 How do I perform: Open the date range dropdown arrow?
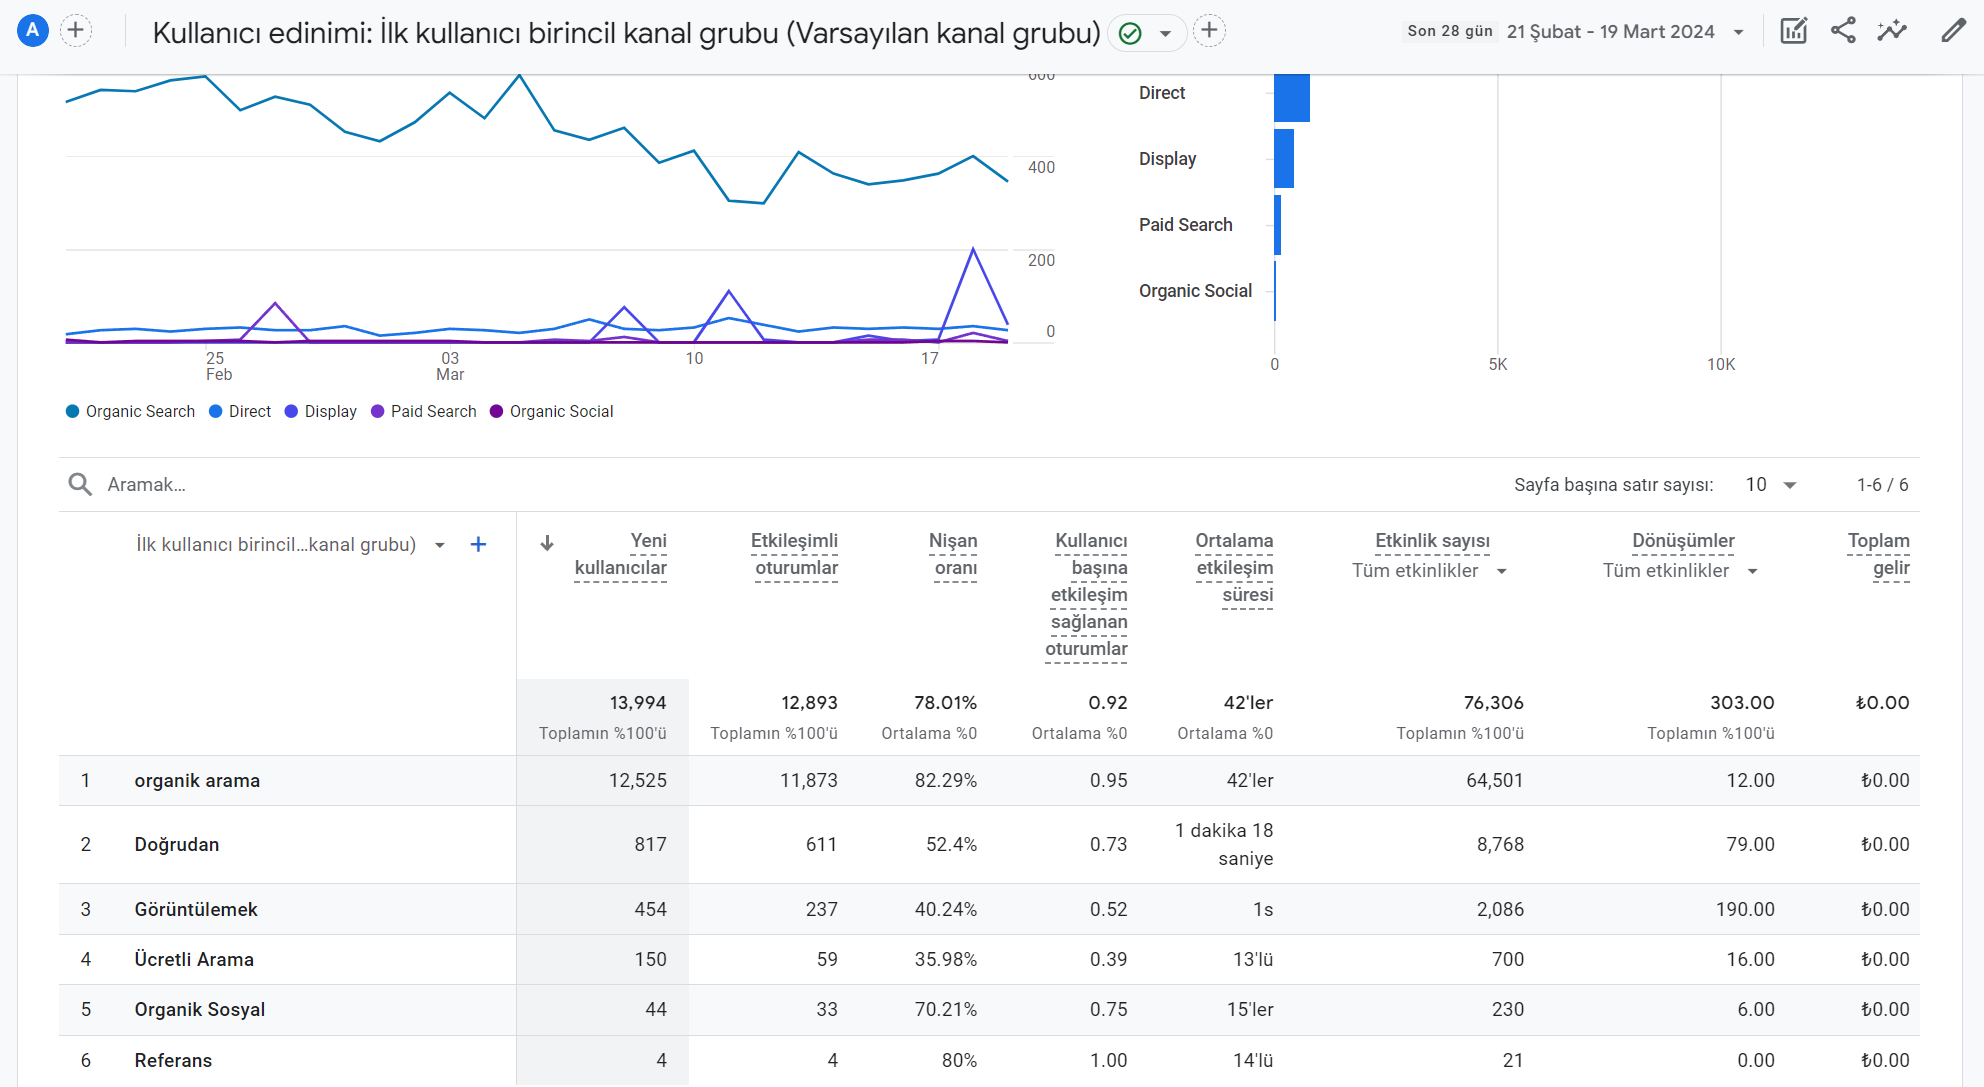click(x=1739, y=32)
